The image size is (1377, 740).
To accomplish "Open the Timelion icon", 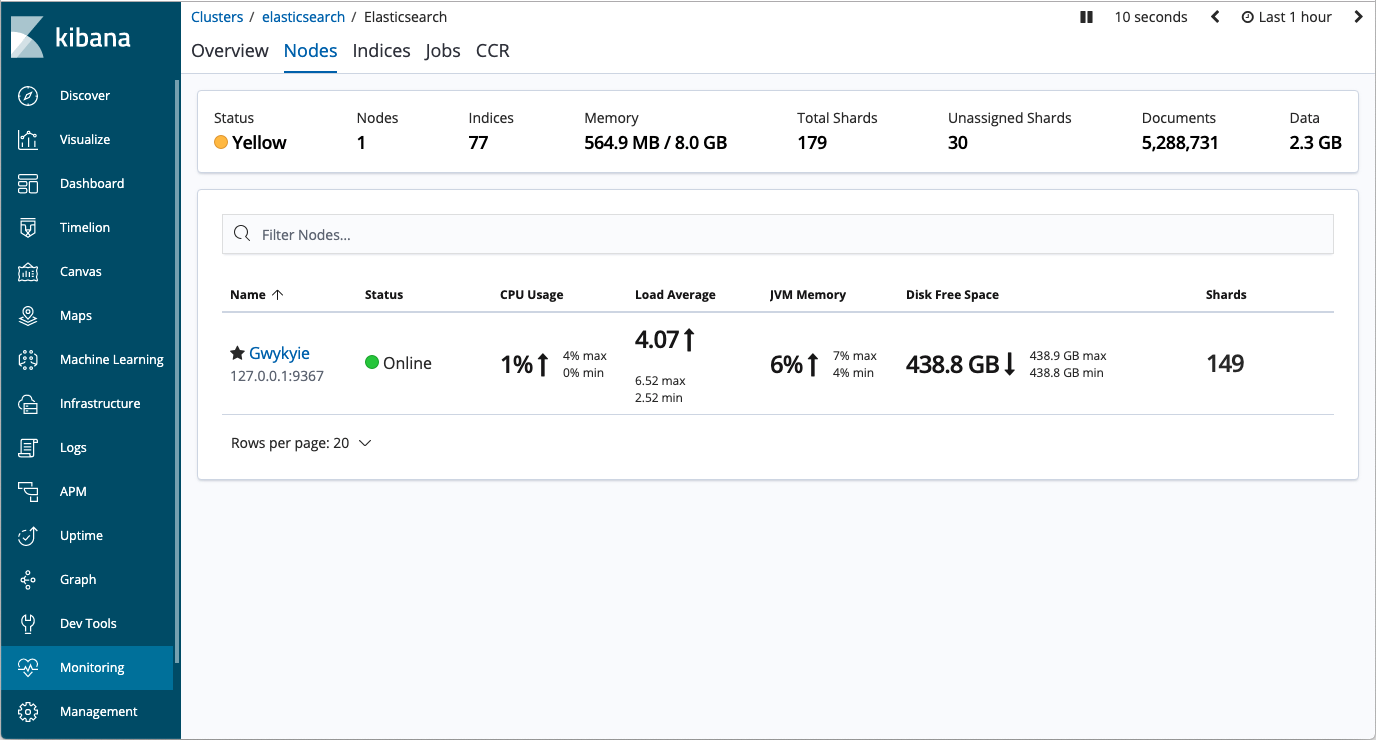I will pos(28,228).
